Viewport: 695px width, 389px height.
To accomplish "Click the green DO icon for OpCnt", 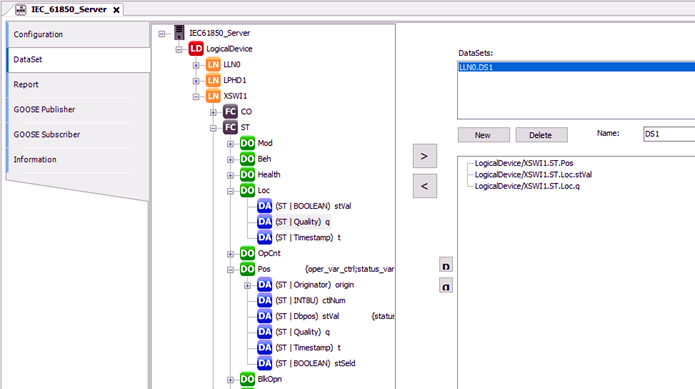I will point(247,253).
